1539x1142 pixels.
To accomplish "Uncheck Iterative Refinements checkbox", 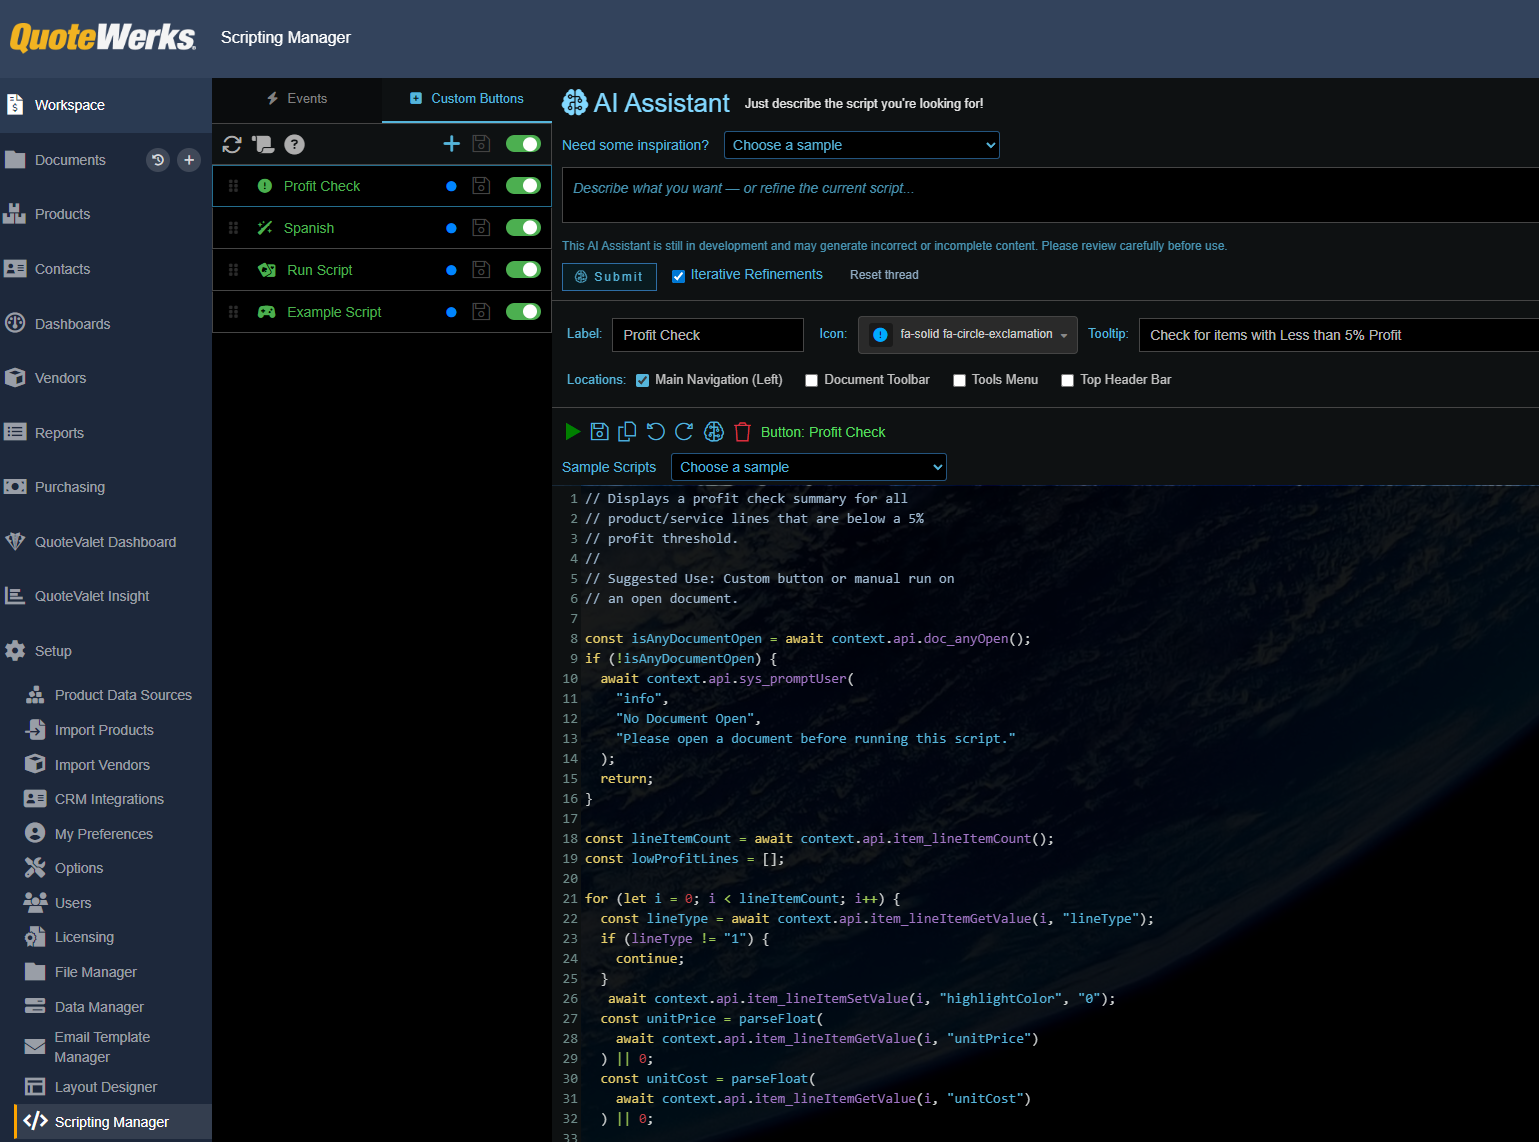I will click(678, 276).
